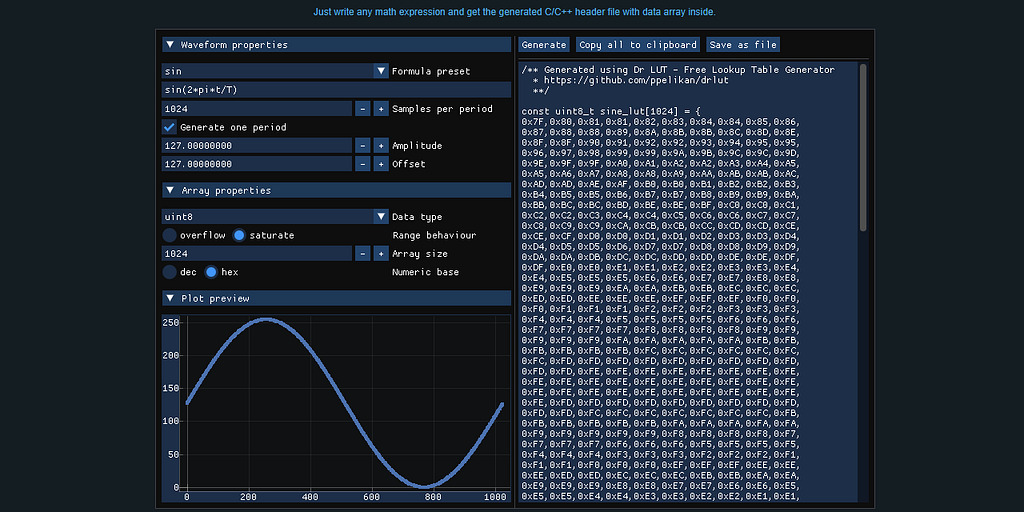Click the output code vertical scrollbar
The width and height of the screenshot is (1024, 512).
point(863,148)
